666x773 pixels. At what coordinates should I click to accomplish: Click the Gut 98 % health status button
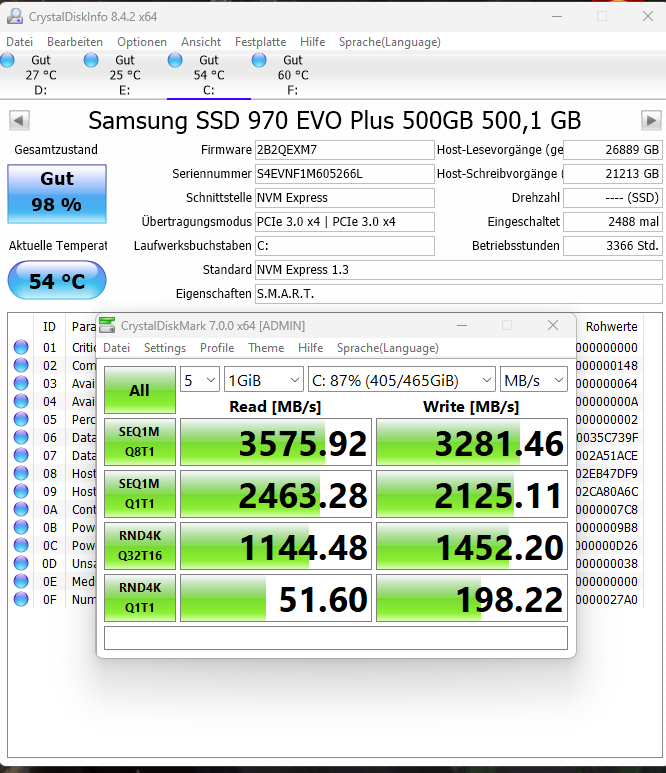pyautogui.click(x=57, y=193)
